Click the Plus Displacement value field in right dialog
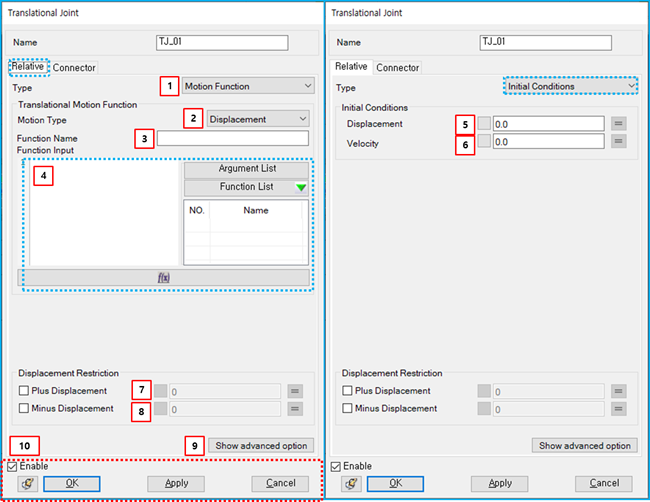Viewport: 650px width, 502px height. click(548, 391)
